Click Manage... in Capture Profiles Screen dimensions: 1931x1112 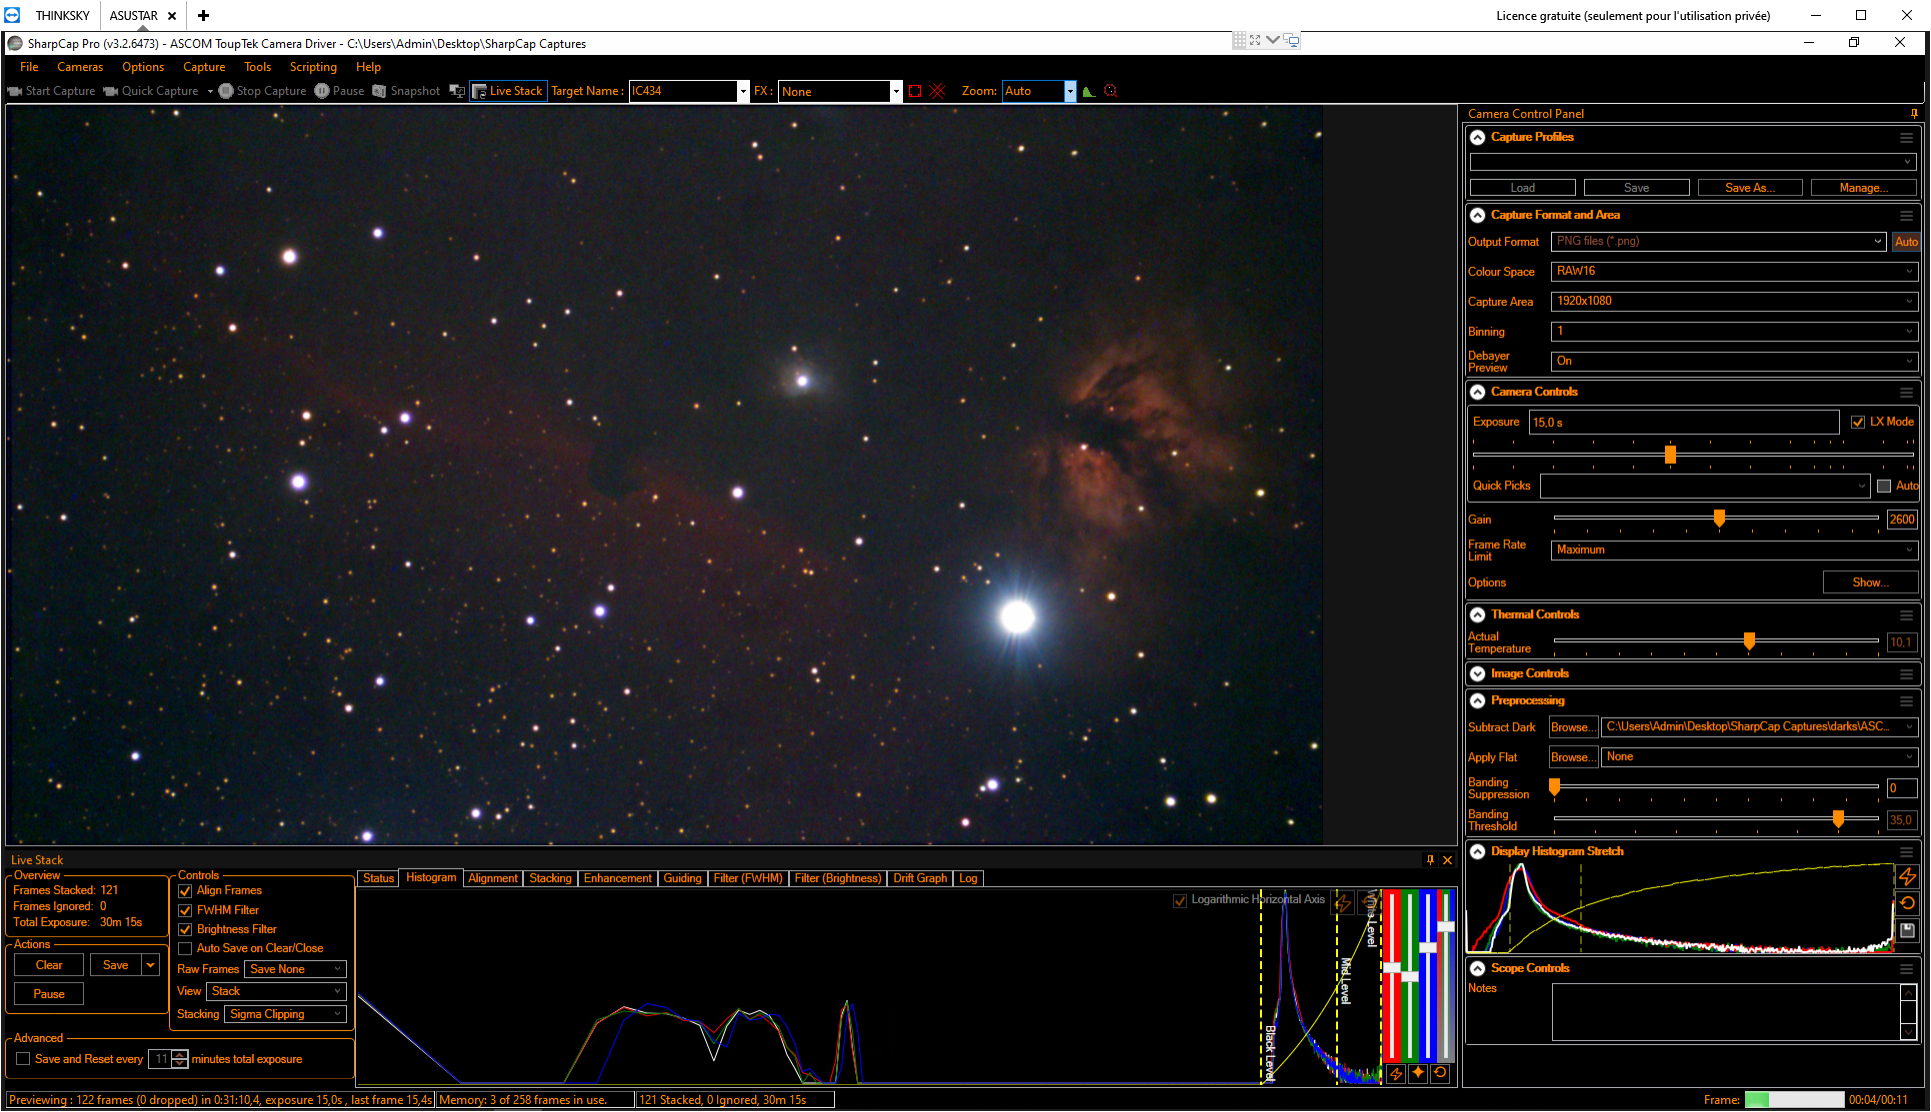tap(1863, 188)
